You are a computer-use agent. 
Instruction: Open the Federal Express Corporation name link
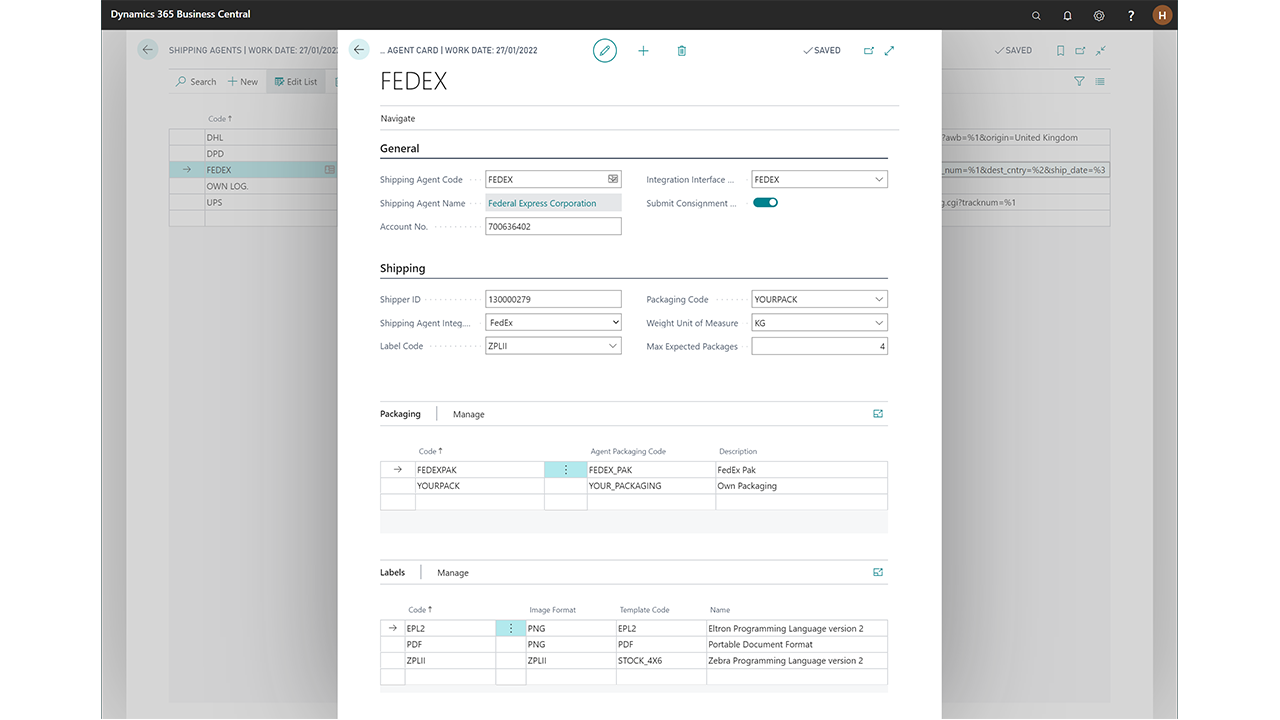542,203
